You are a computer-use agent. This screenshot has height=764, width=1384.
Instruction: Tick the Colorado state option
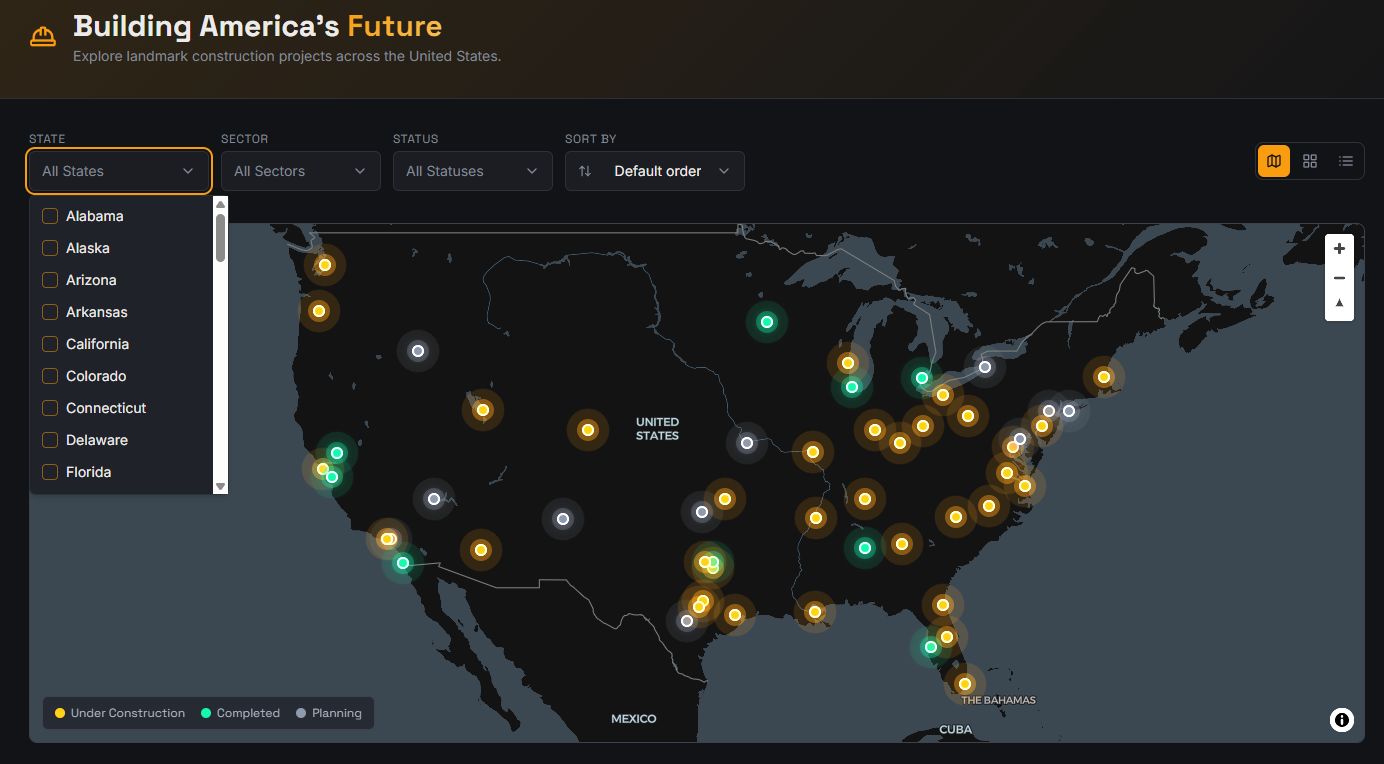pos(50,376)
